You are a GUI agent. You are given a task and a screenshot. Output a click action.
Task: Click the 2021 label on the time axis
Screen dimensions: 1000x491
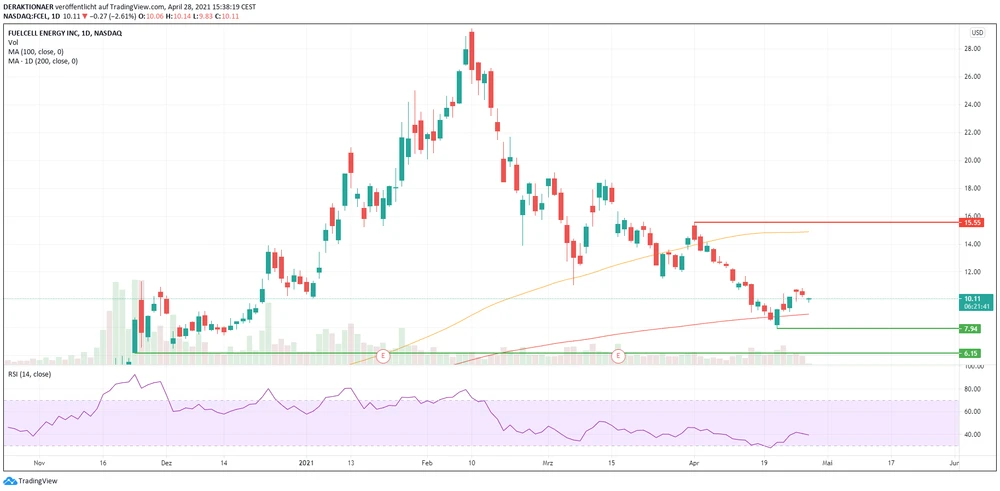(309, 464)
